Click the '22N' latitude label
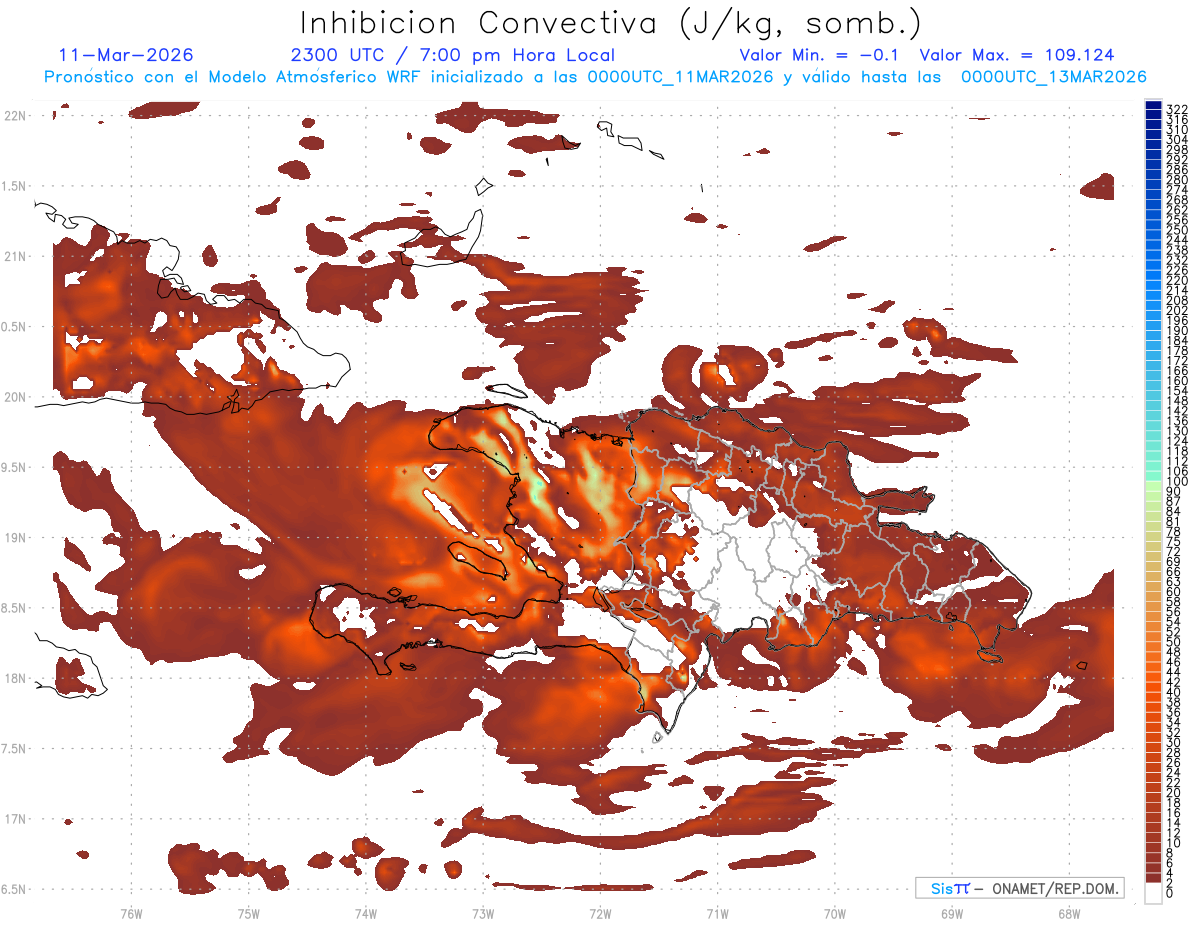This screenshot has height=927, width=1200. point(16,116)
